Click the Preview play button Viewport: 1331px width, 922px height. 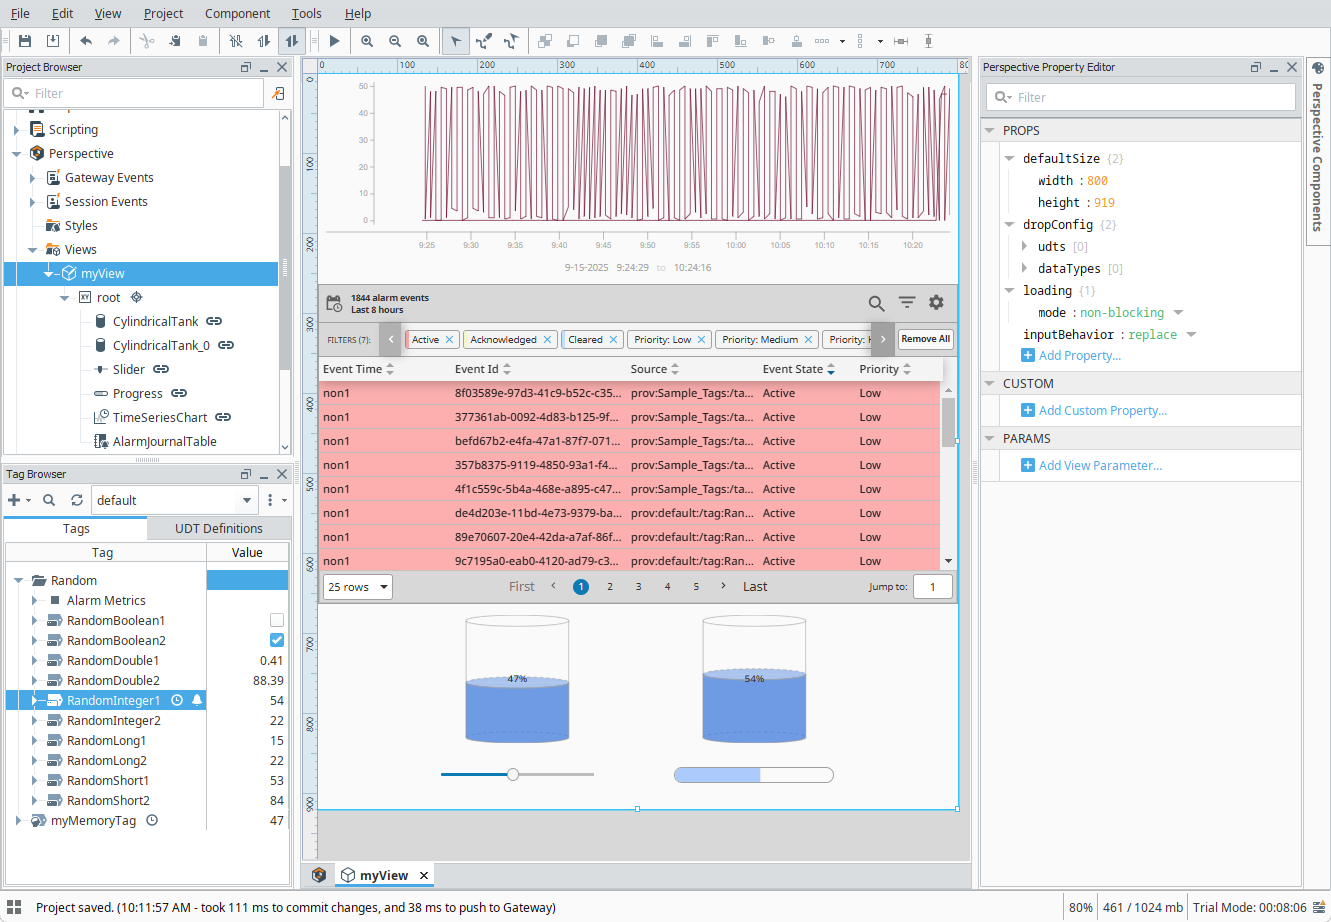pyautogui.click(x=335, y=41)
